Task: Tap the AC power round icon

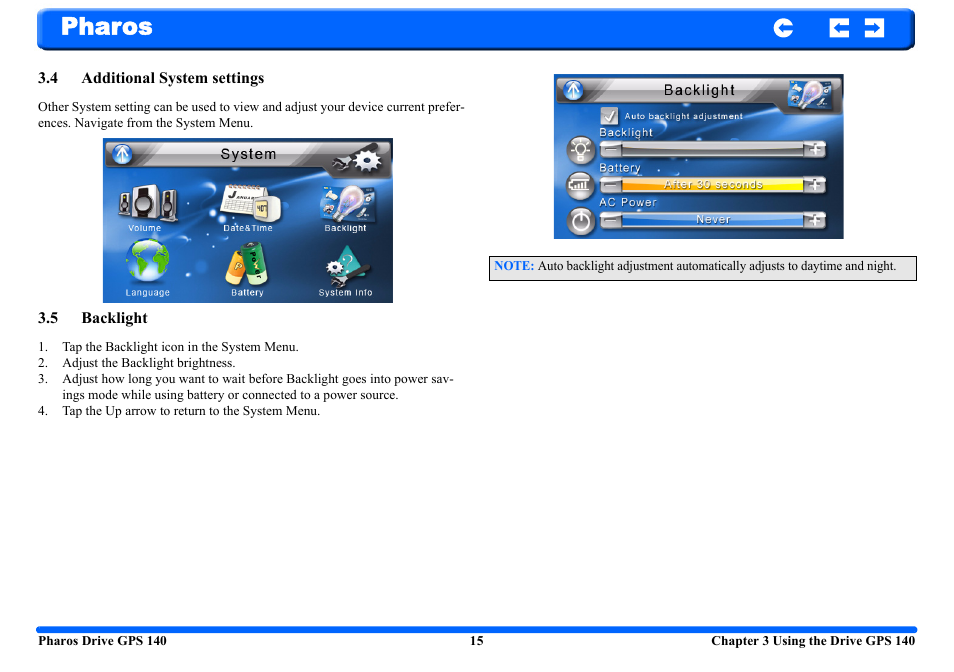Action: [580, 221]
